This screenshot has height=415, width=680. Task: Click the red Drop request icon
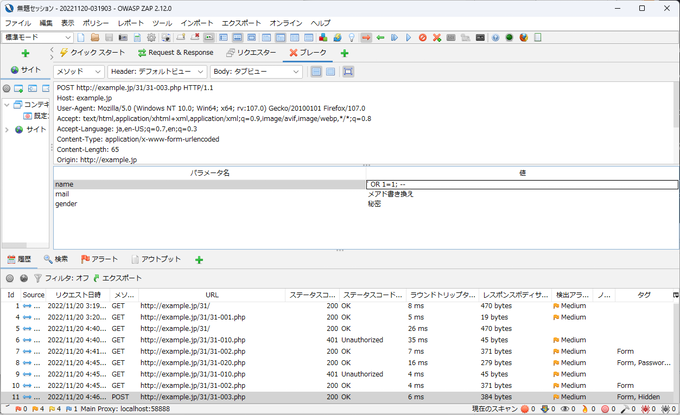pos(422,38)
